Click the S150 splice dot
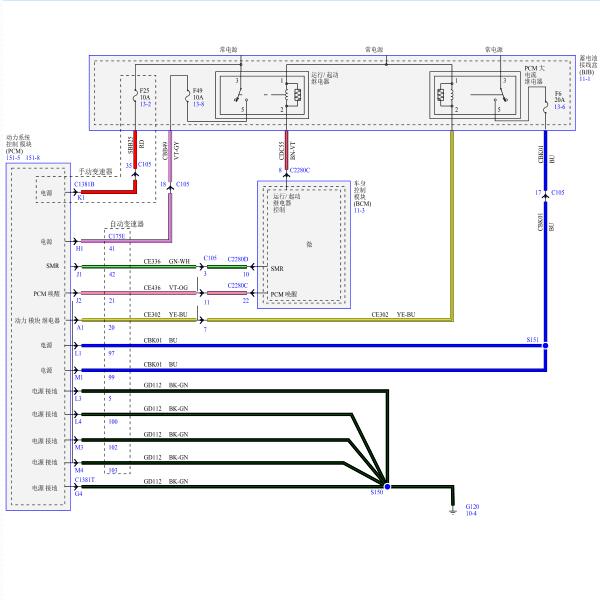600x600 pixels. click(387, 487)
